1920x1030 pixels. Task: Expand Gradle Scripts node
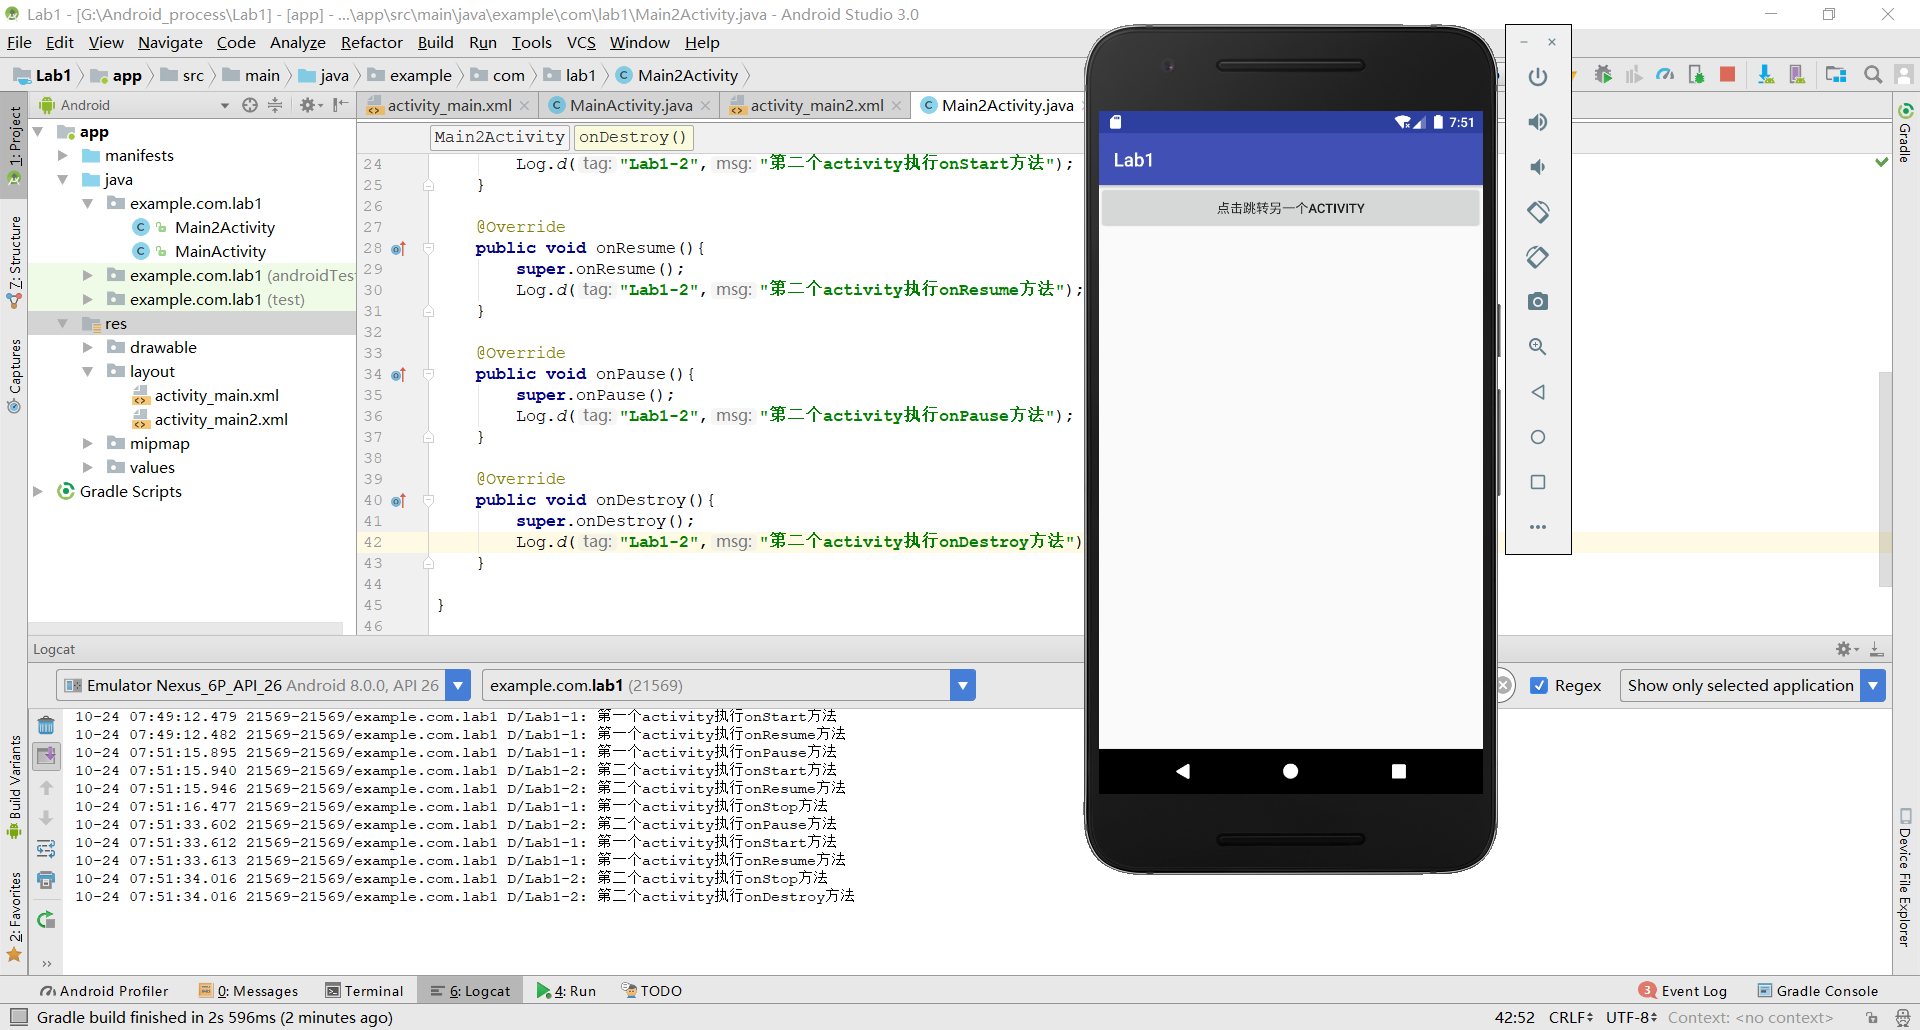pos(39,492)
